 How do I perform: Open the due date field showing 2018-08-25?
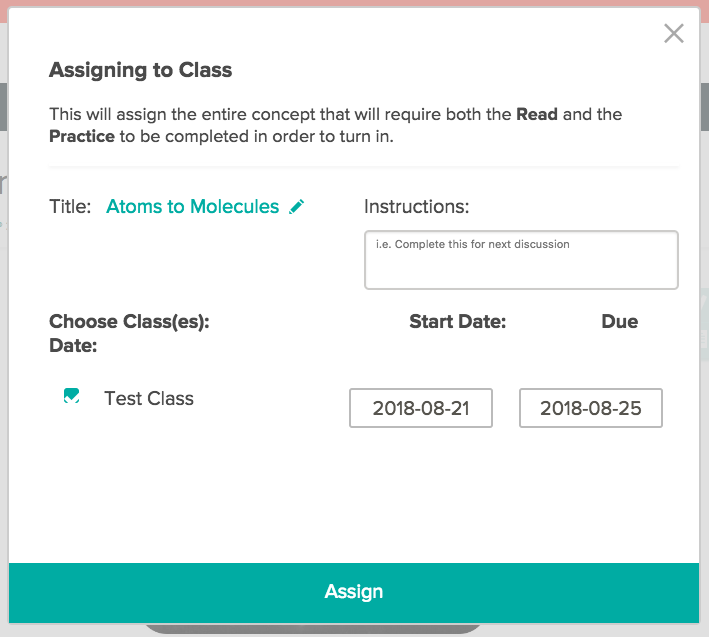click(591, 408)
